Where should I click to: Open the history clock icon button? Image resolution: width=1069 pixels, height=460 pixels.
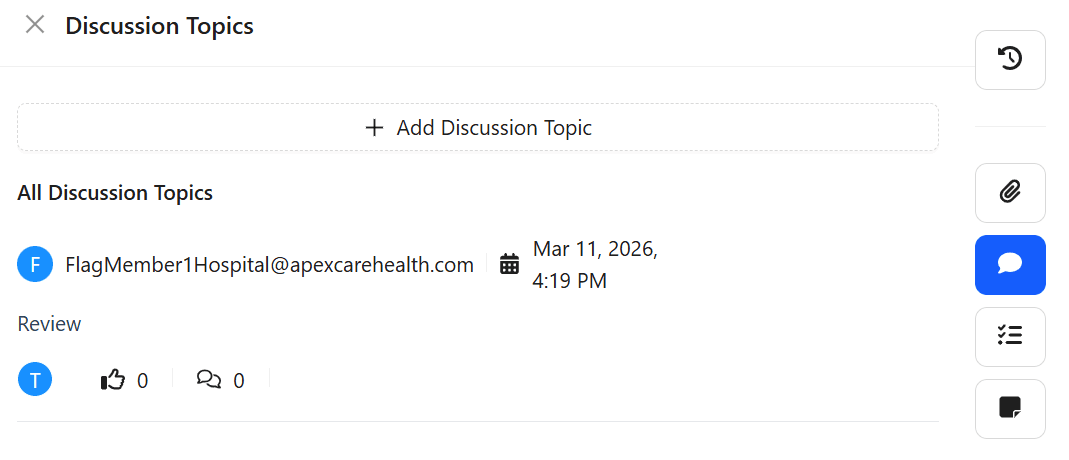tap(1010, 60)
